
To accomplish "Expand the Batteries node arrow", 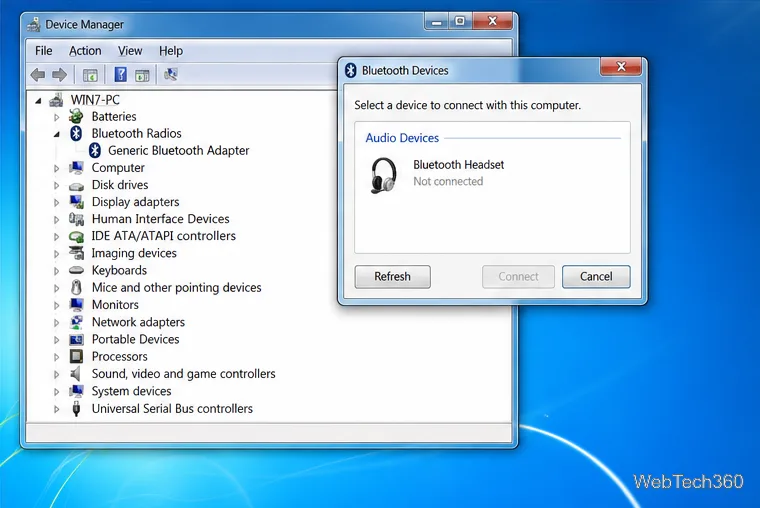I will (x=56, y=117).
